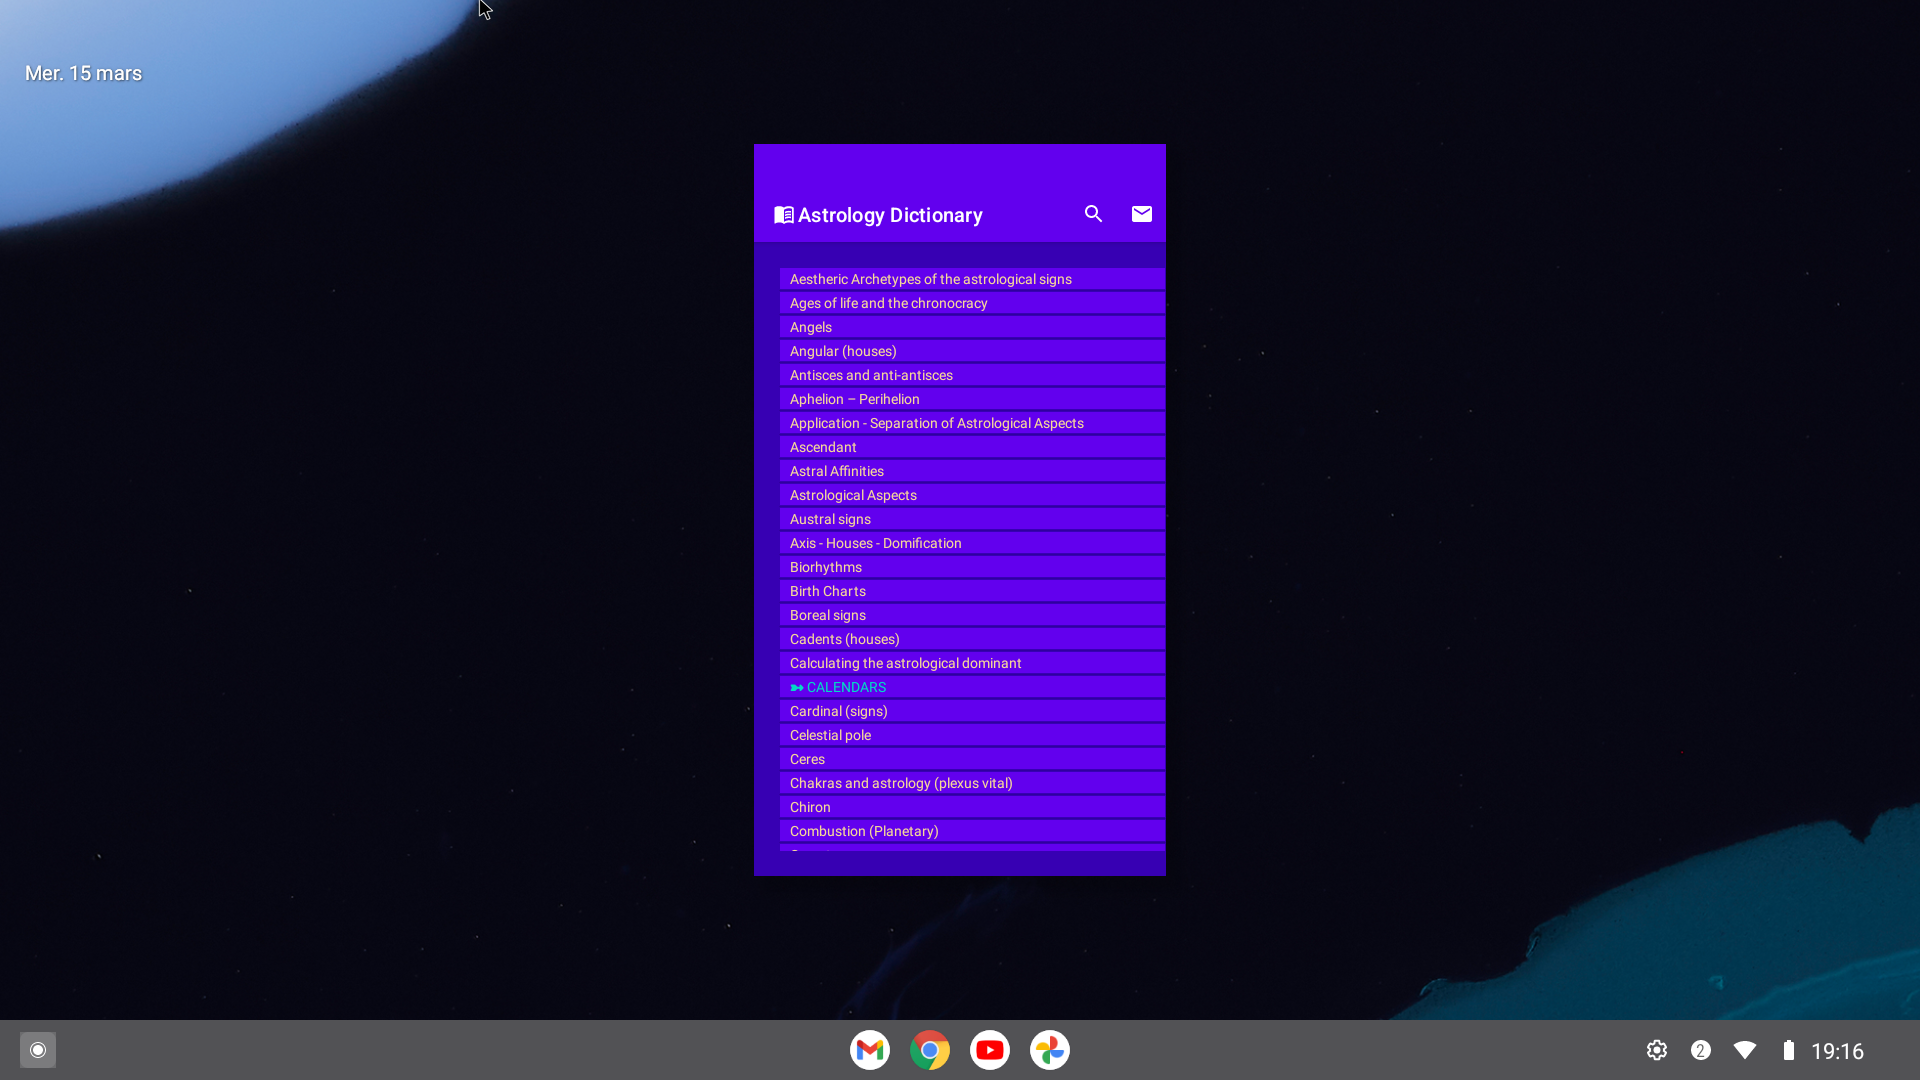Open the search icon in Astrology Dictionary
1920x1080 pixels.
(x=1093, y=214)
